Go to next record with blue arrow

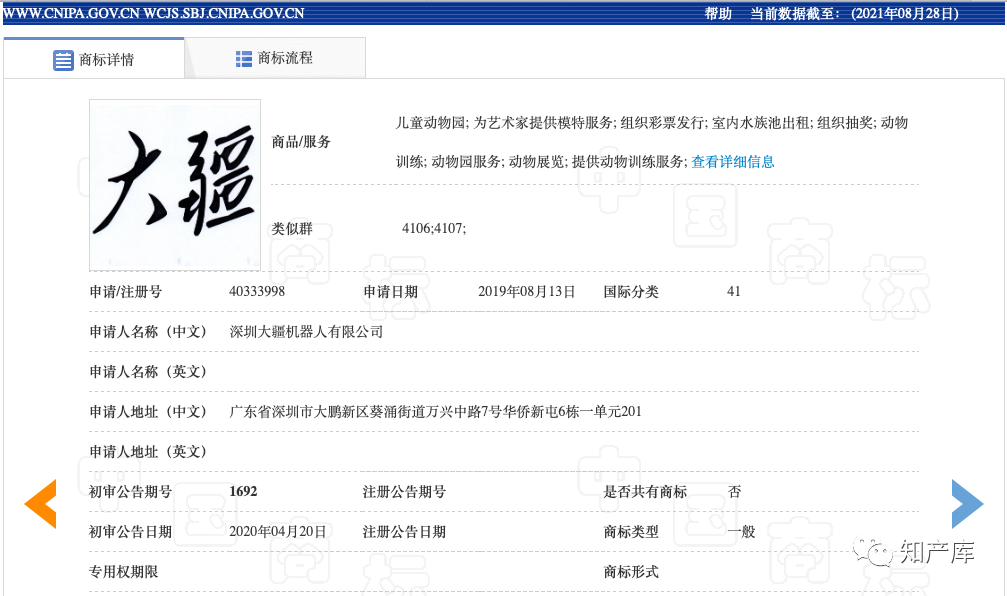[x=967, y=504]
